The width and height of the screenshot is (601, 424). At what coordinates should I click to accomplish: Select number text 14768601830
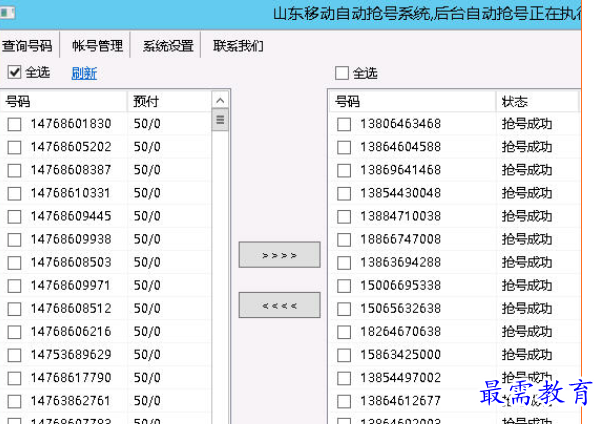pos(71,124)
